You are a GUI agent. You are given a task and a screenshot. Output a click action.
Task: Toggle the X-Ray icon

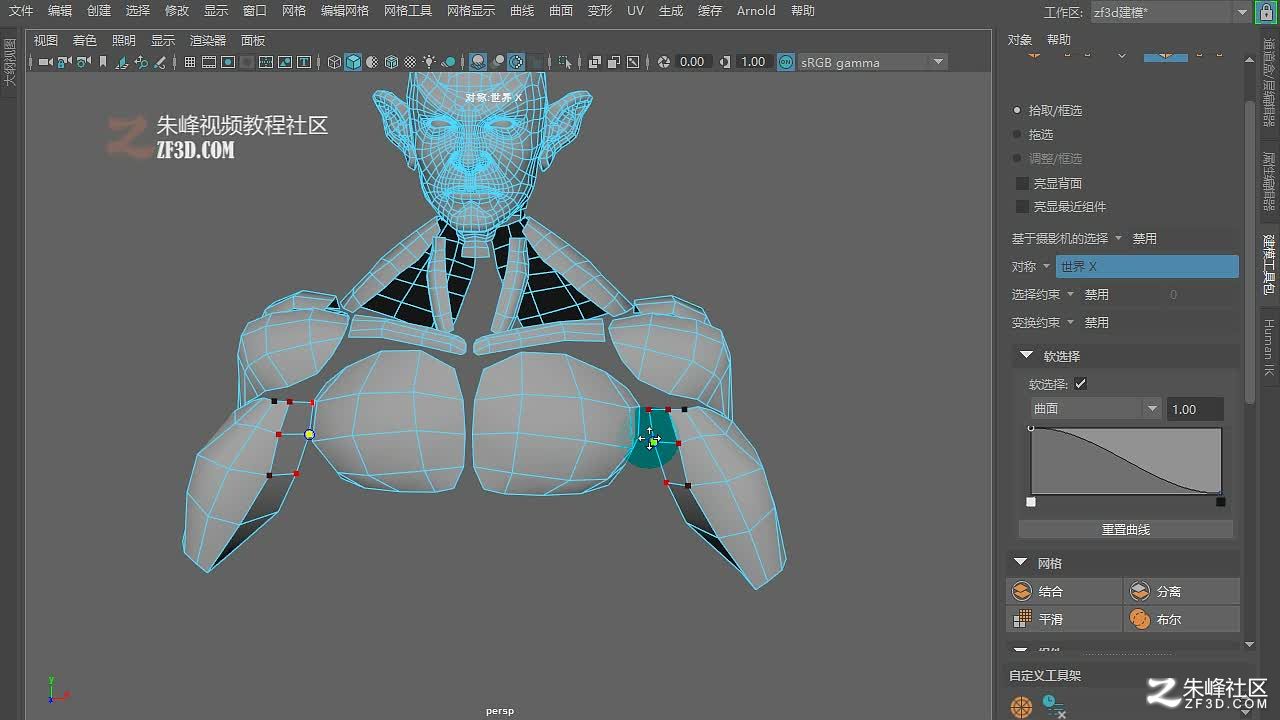point(595,62)
